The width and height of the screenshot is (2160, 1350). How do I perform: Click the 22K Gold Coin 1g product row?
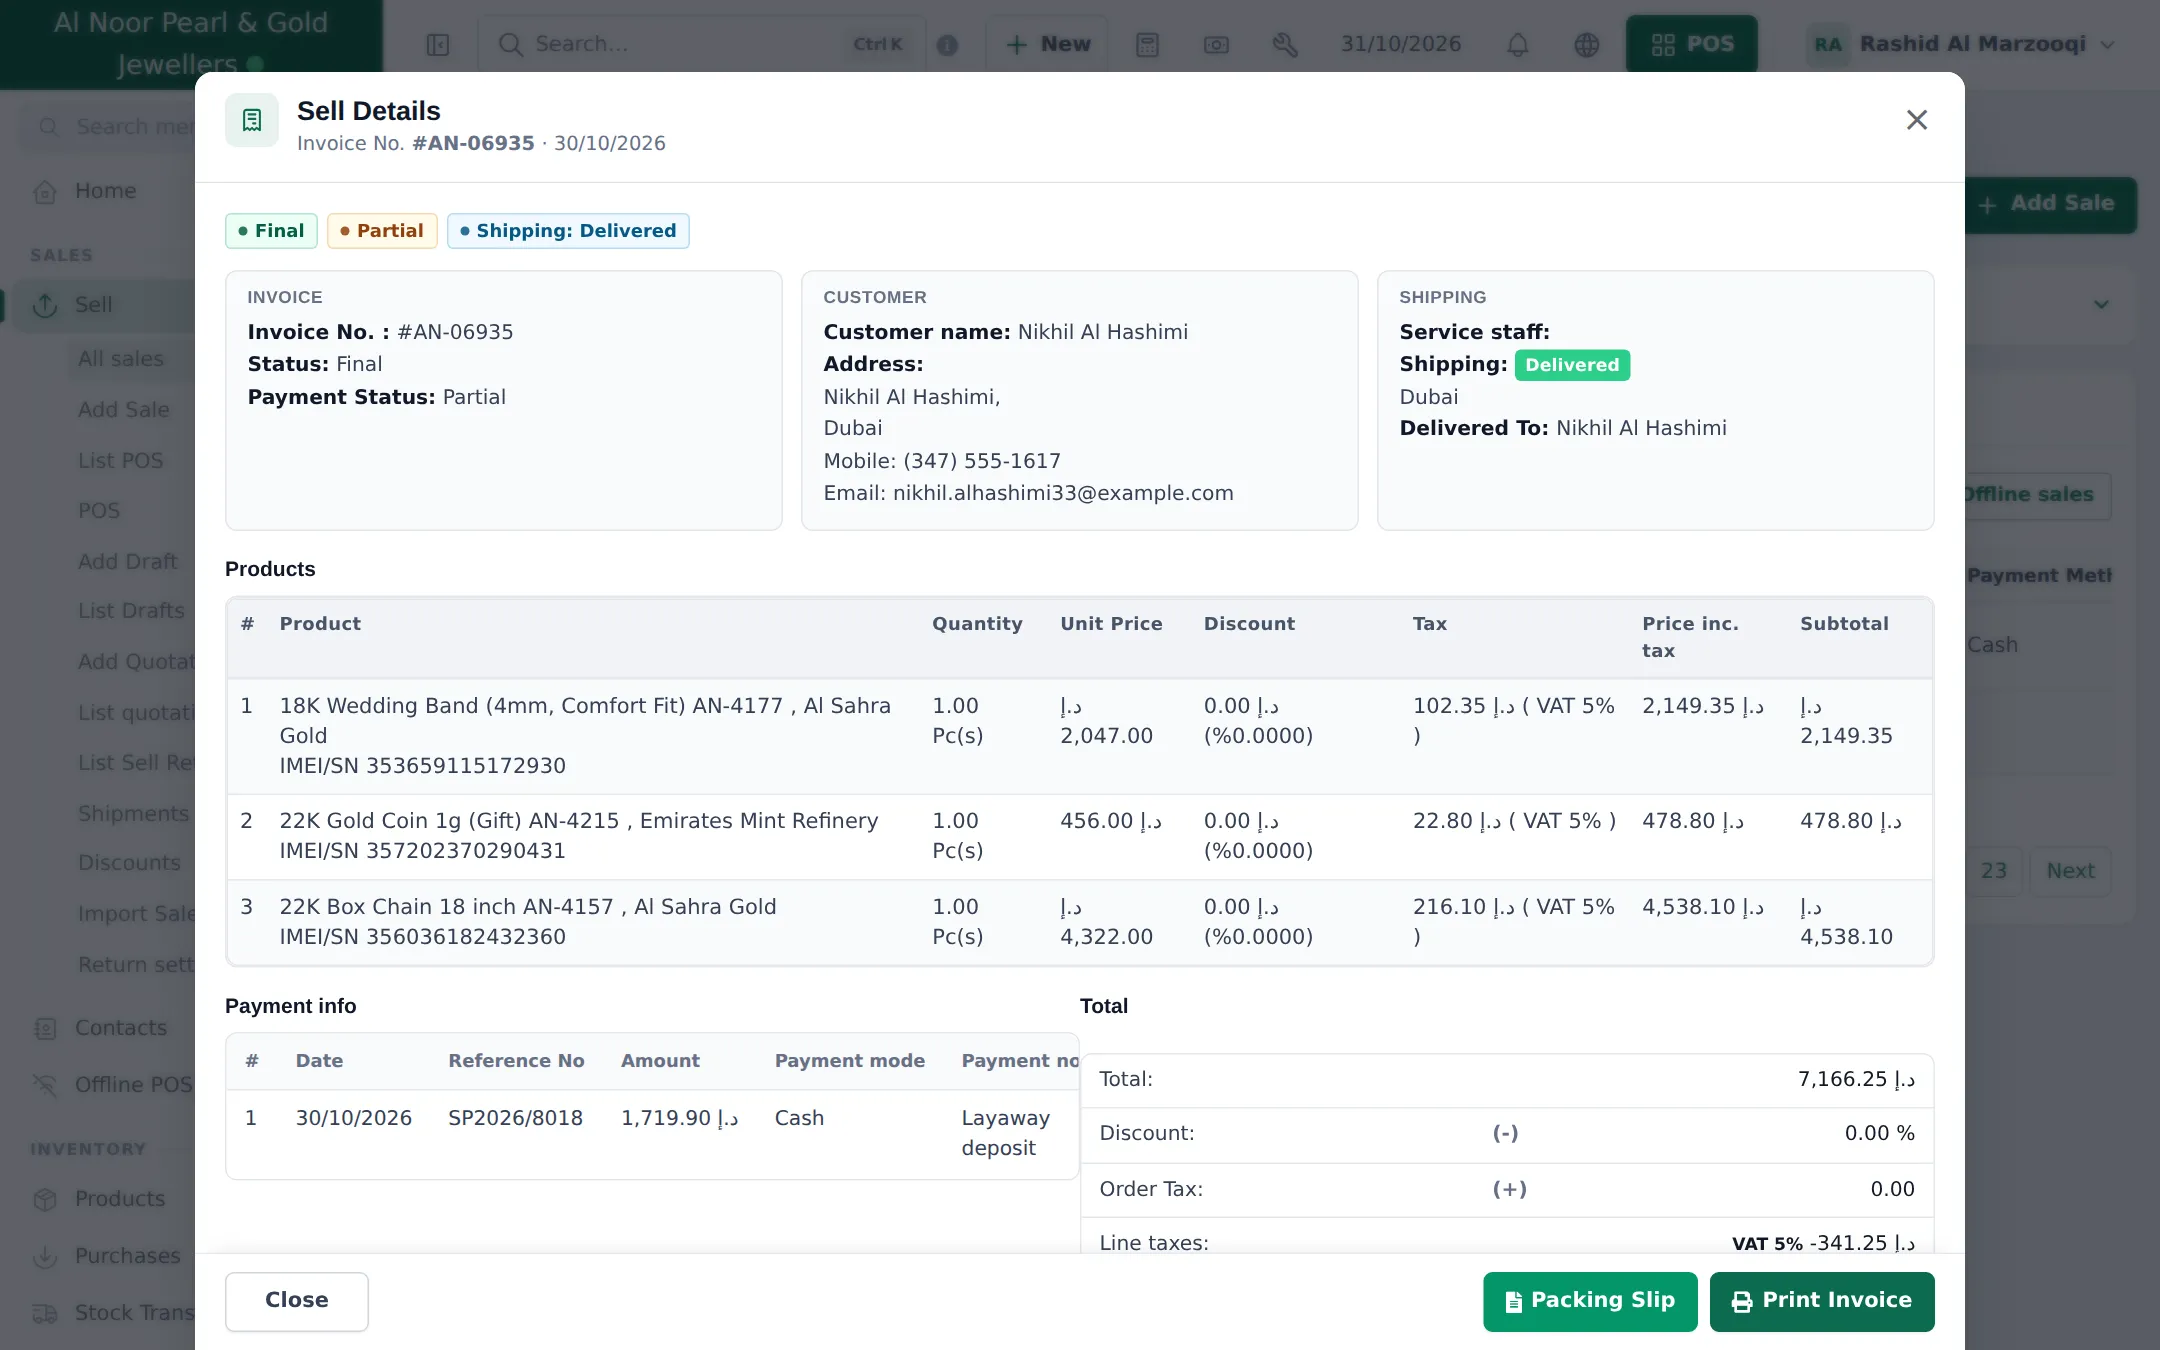coord(1080,837)
